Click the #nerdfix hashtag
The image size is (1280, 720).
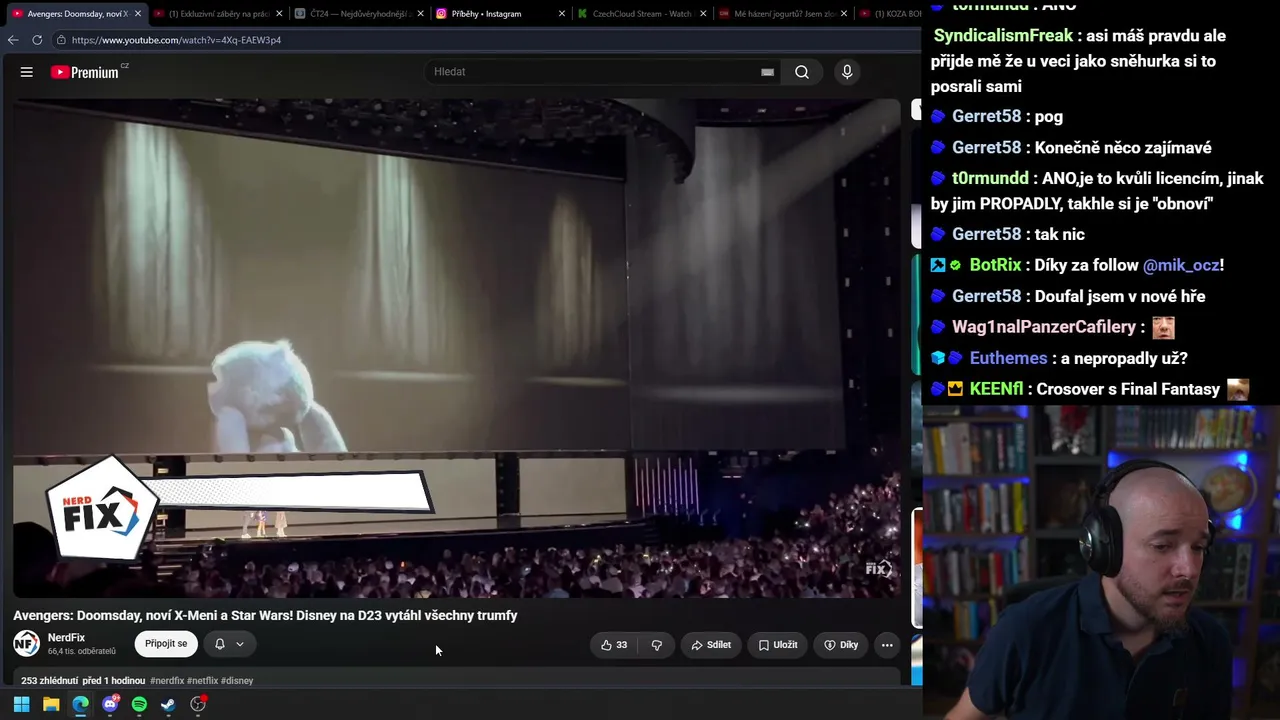click(167, 681)
